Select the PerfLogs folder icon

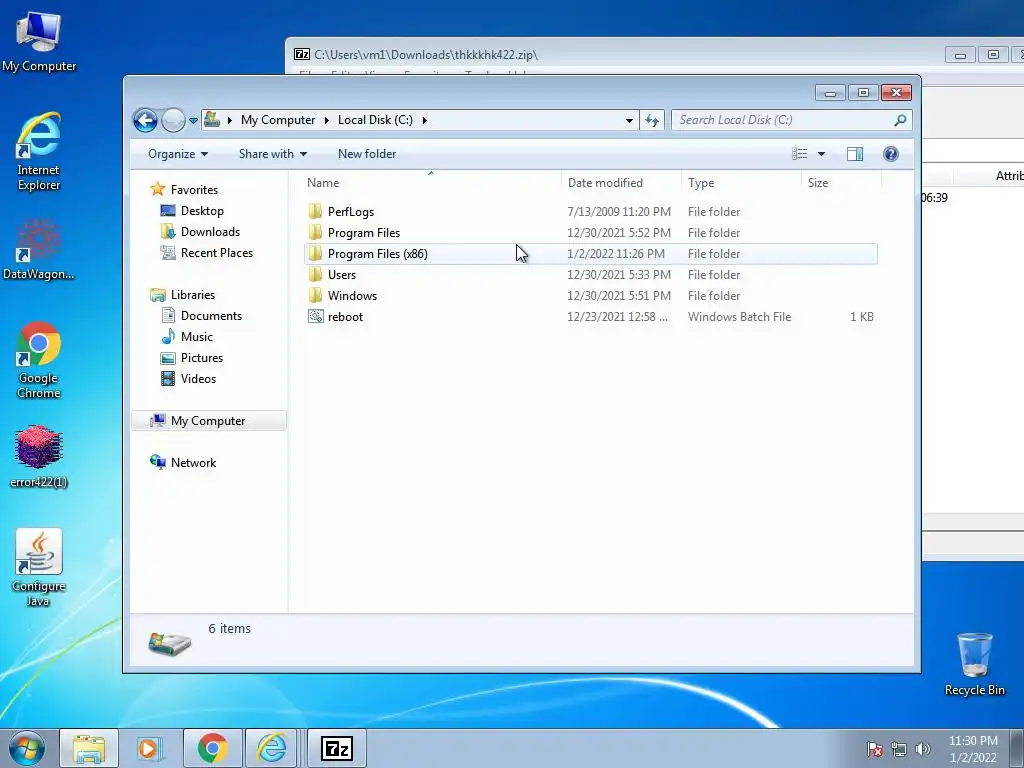(x=315, y=211)
